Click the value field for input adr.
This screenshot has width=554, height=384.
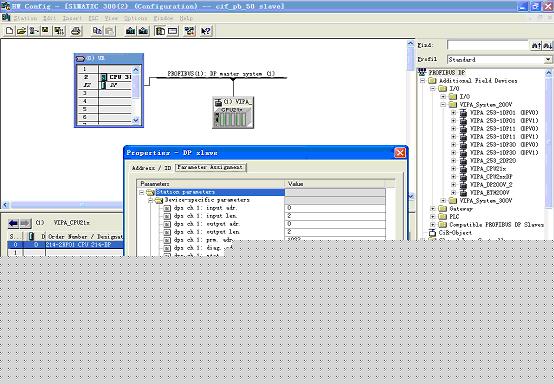tap(335, 208)
